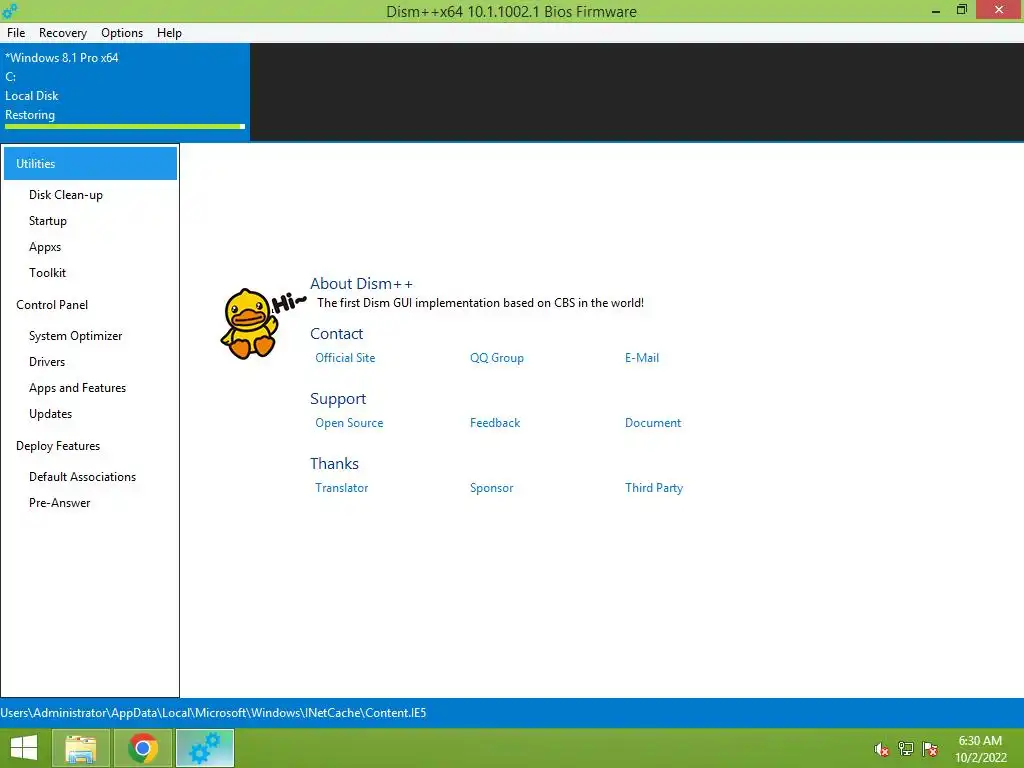This screenshot has height=768, width=1024.
Task: Follow the QQ Group link
Action: click(497, 358)
